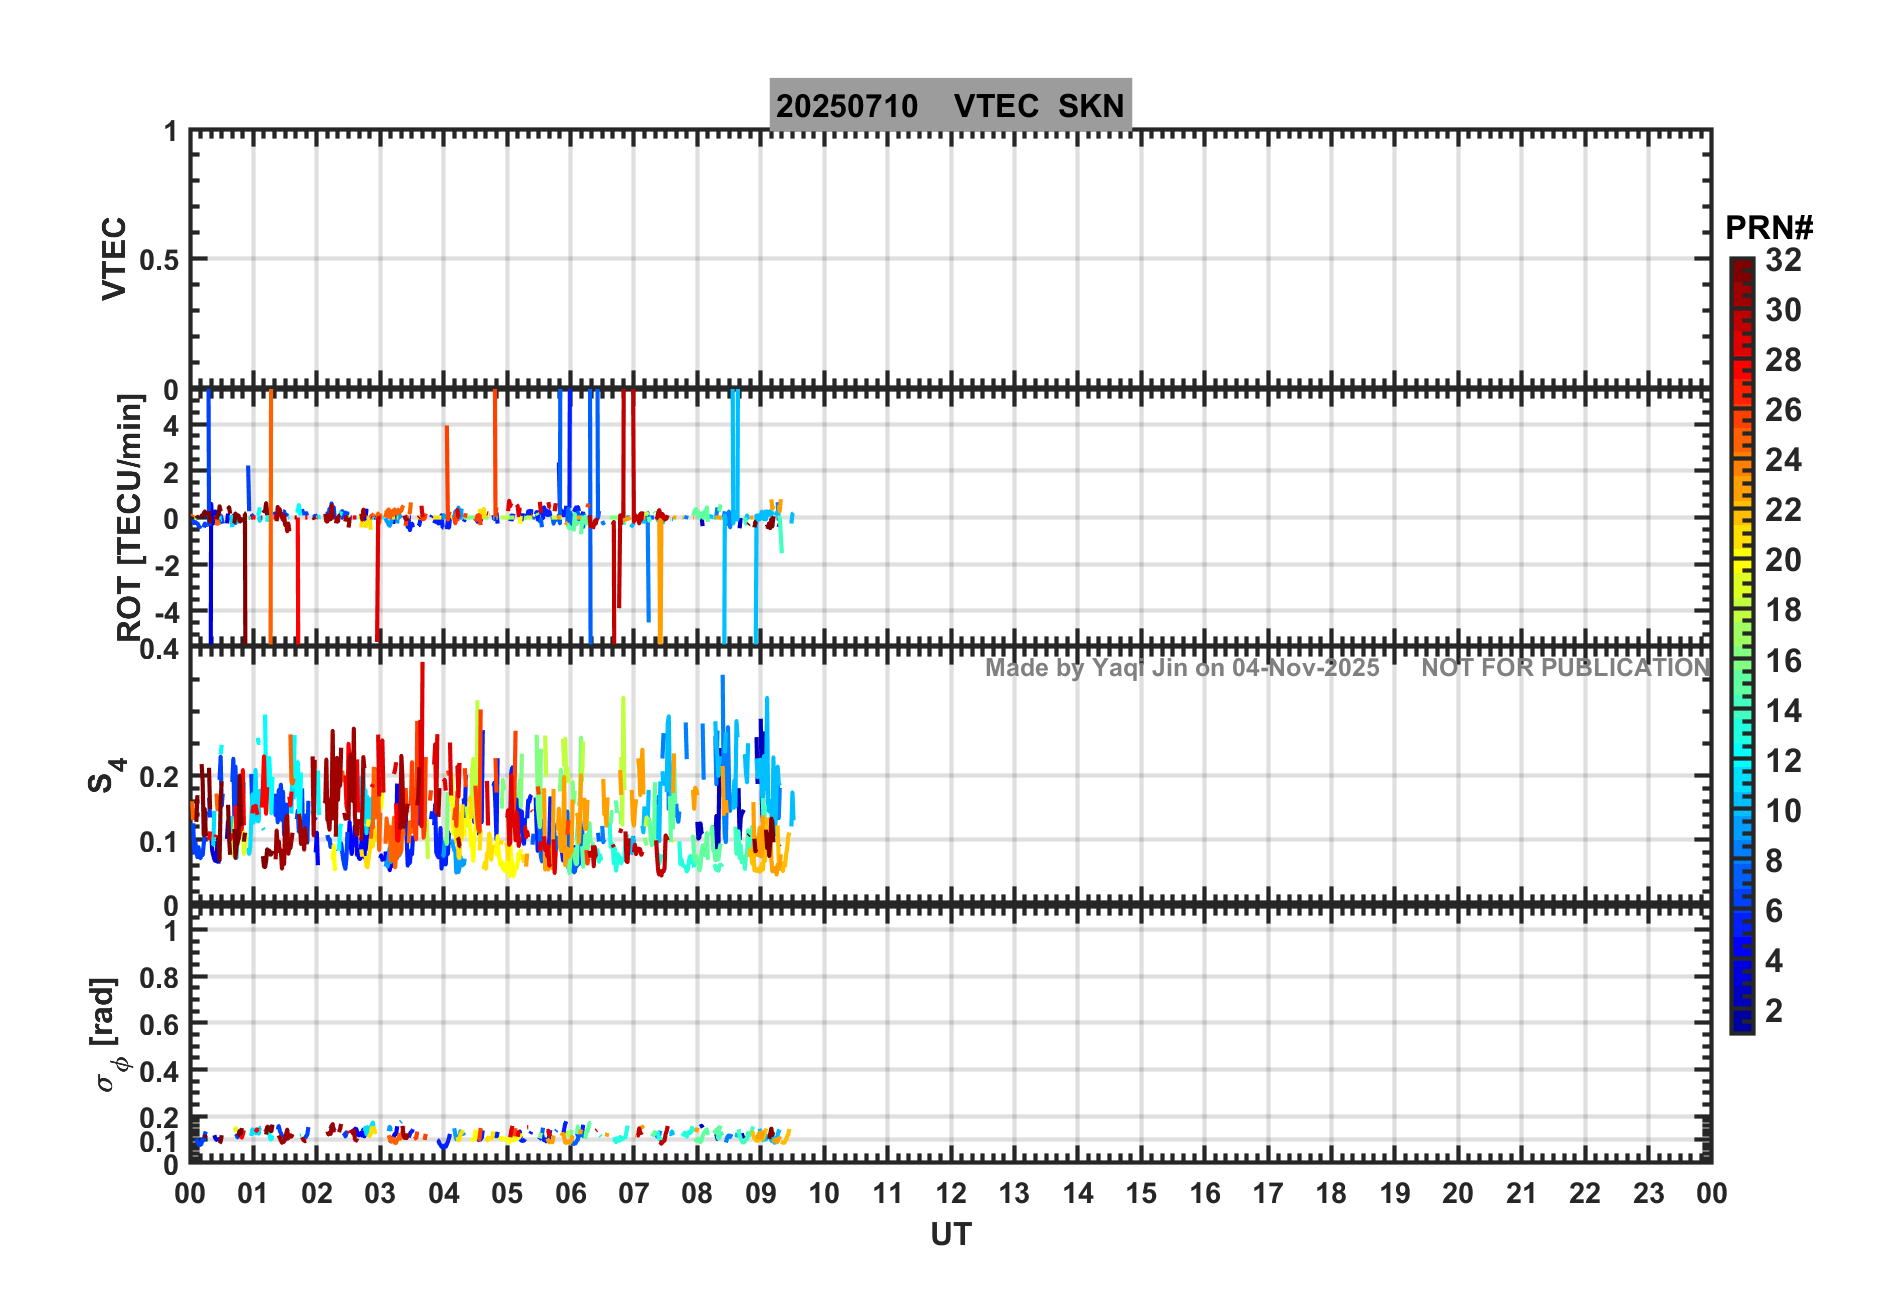Click x-axis tick label '10'
The image size is (1902, 1292).
(x=824, y=1193)
